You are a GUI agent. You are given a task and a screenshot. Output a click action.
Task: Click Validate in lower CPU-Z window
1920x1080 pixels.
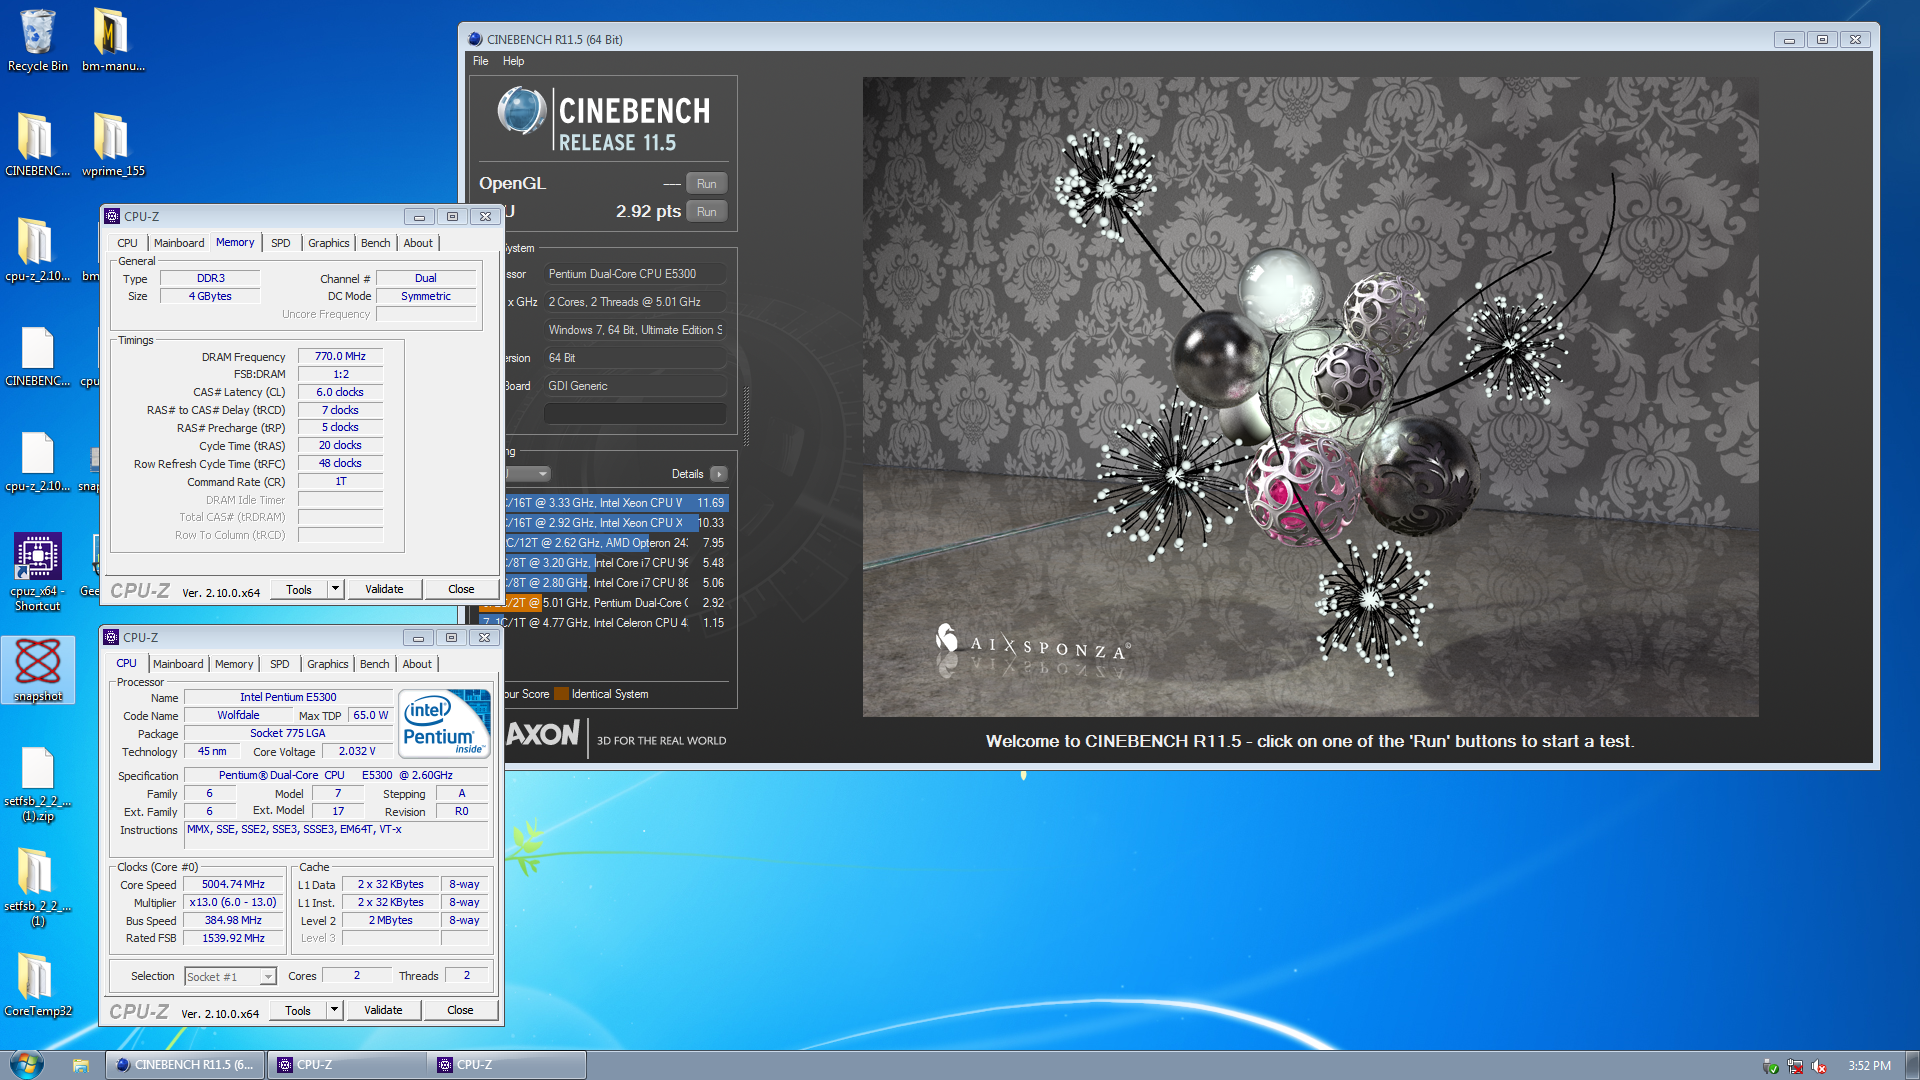(383, 1010)
